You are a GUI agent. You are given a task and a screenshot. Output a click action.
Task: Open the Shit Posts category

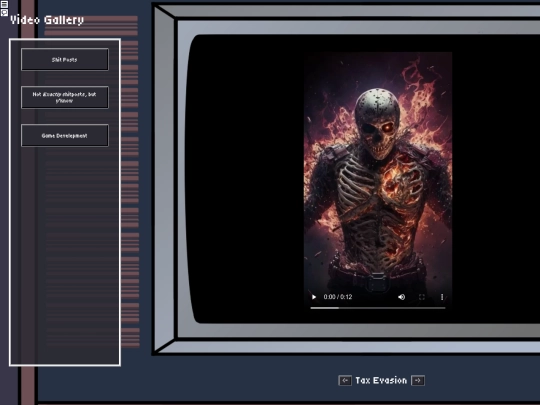(x=65, y=60)
